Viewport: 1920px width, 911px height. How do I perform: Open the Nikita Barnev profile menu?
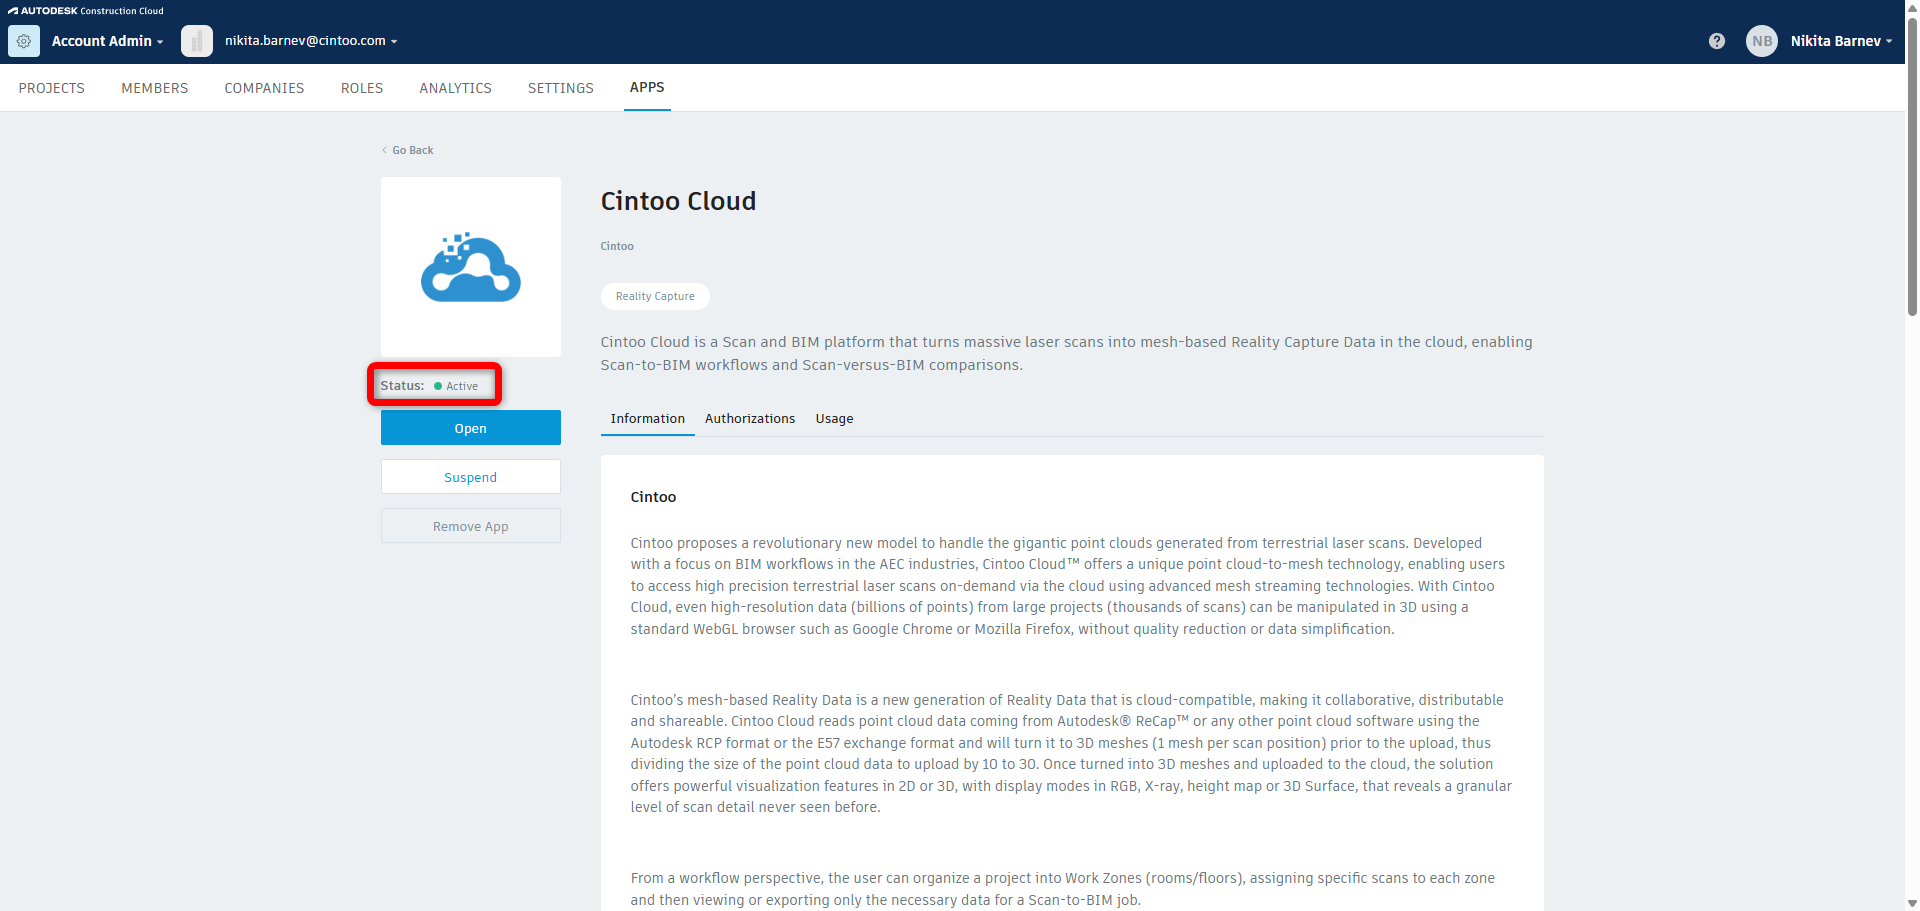(1841, 41)
